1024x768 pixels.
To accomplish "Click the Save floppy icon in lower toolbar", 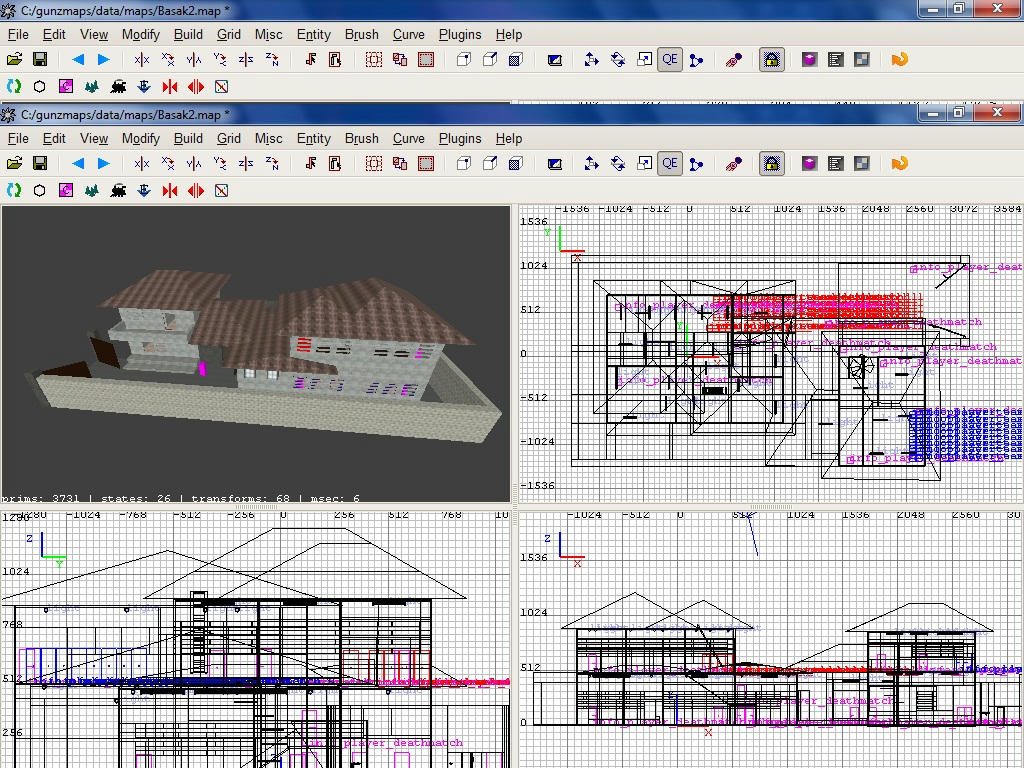I will [40, 163].
